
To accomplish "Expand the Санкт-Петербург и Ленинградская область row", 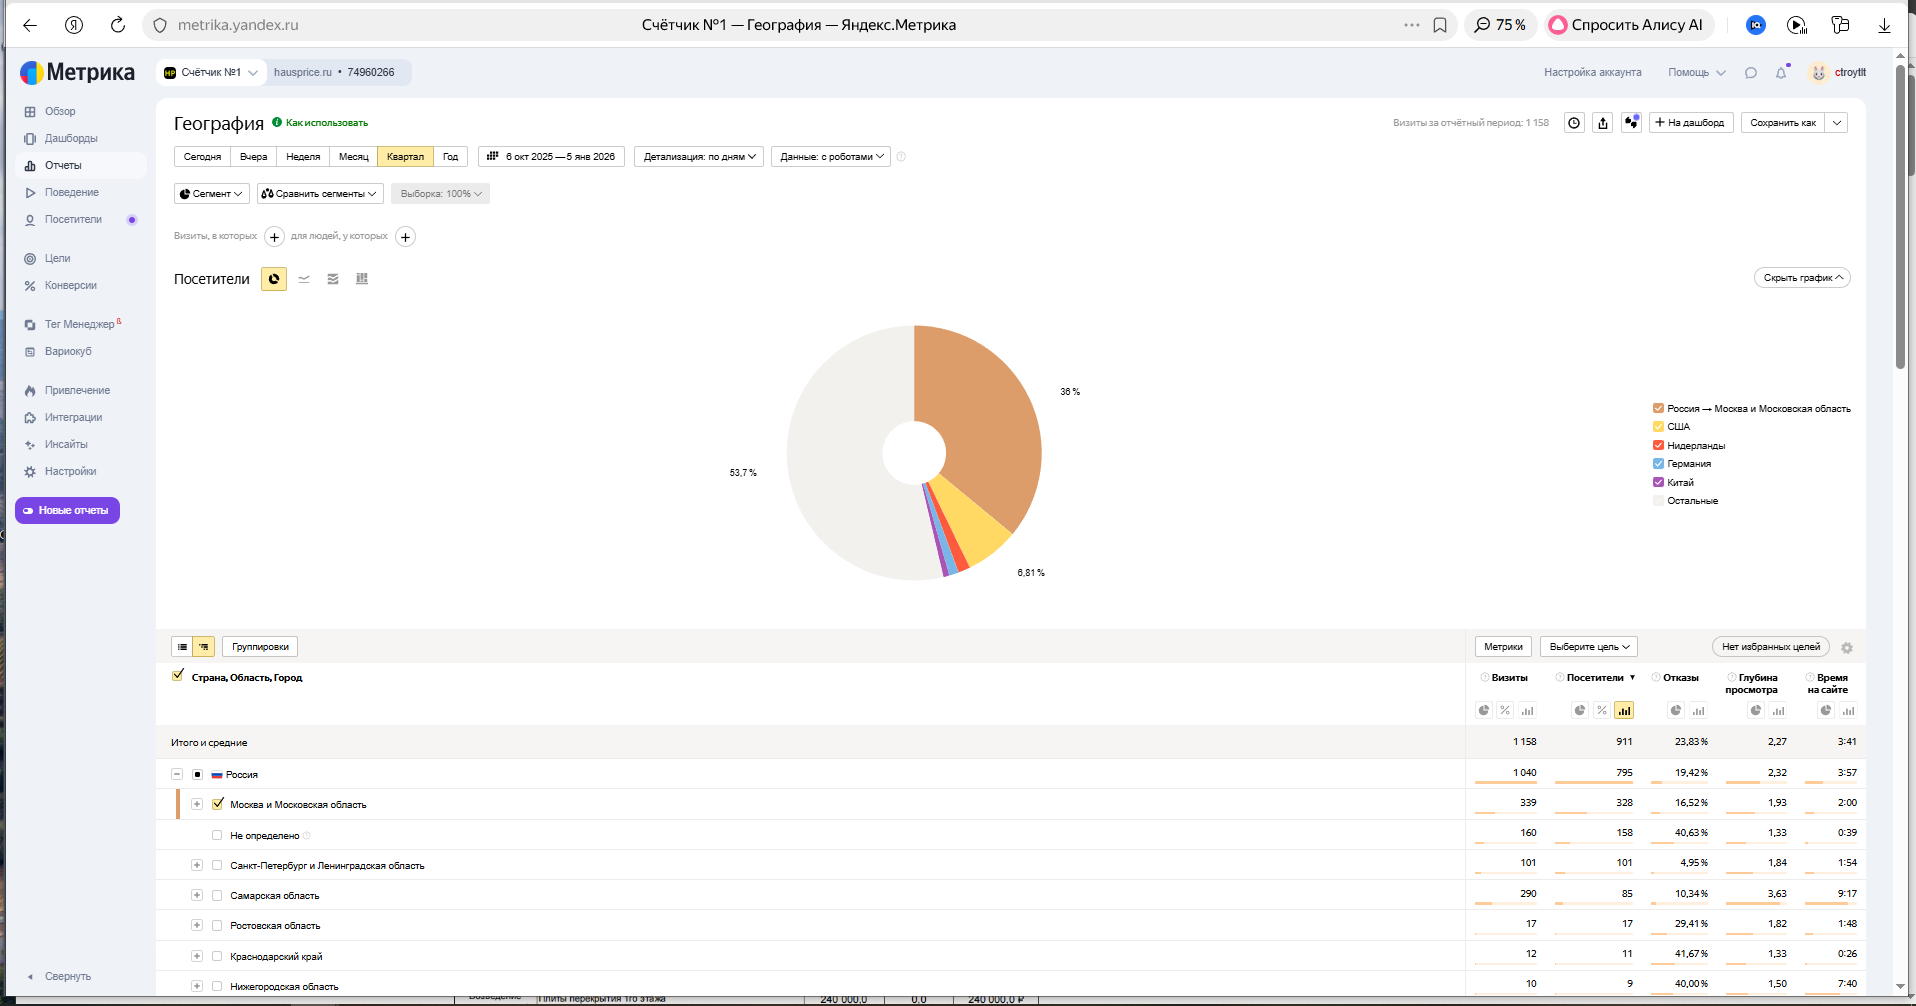I will tap(197, 865).
